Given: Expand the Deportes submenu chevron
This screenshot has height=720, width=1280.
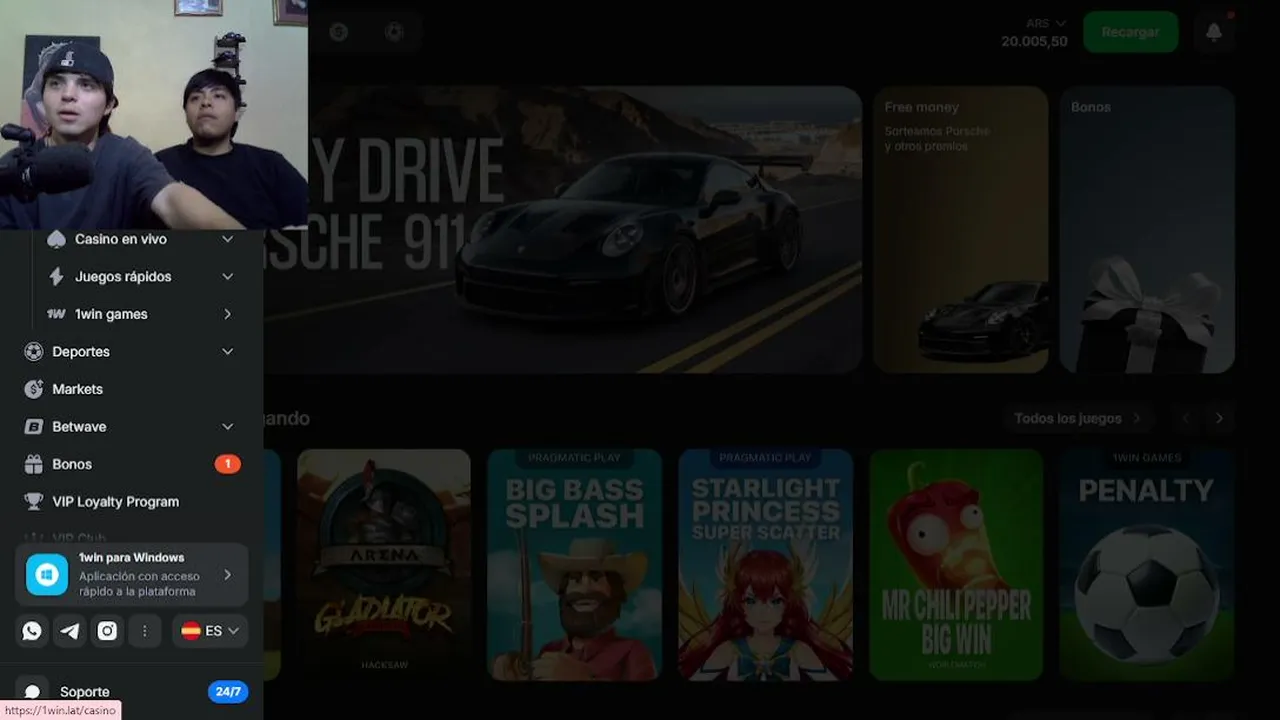Looking at the screenshot, I should [x=227, y=352].
